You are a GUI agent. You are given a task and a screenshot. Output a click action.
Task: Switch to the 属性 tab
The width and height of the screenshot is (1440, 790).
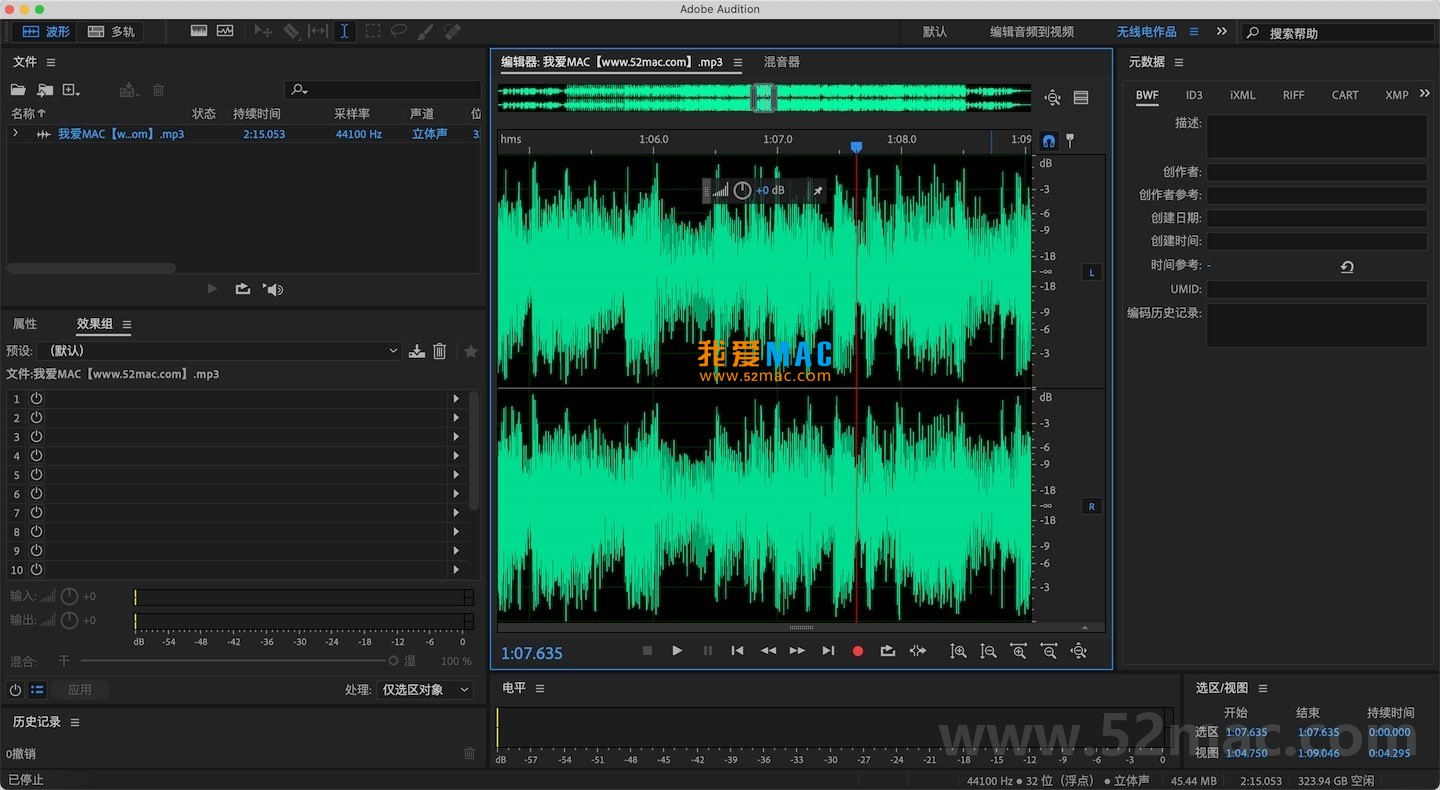point(25,324)
